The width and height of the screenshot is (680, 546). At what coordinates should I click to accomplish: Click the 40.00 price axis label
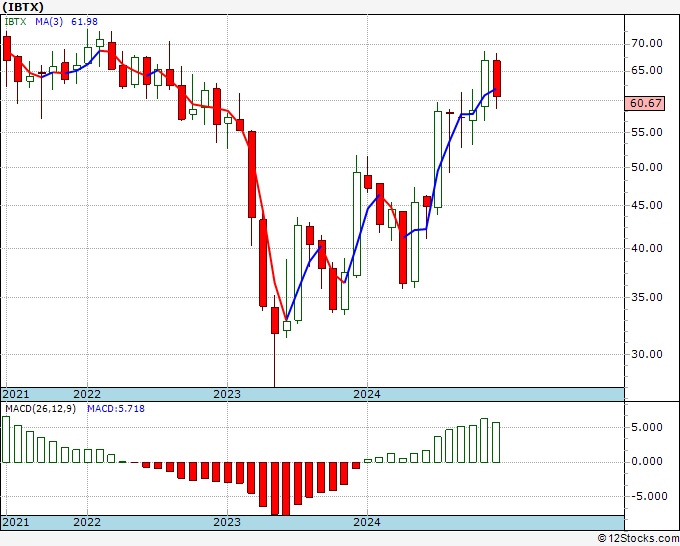coord(647,248)
